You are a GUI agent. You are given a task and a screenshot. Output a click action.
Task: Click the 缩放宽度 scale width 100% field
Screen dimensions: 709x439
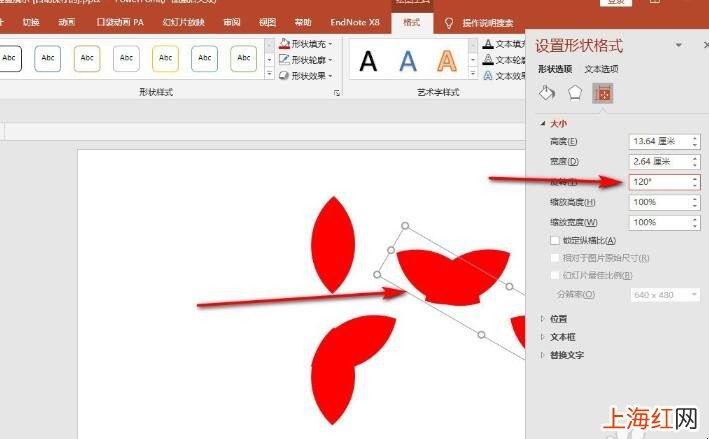pos(665,222)
